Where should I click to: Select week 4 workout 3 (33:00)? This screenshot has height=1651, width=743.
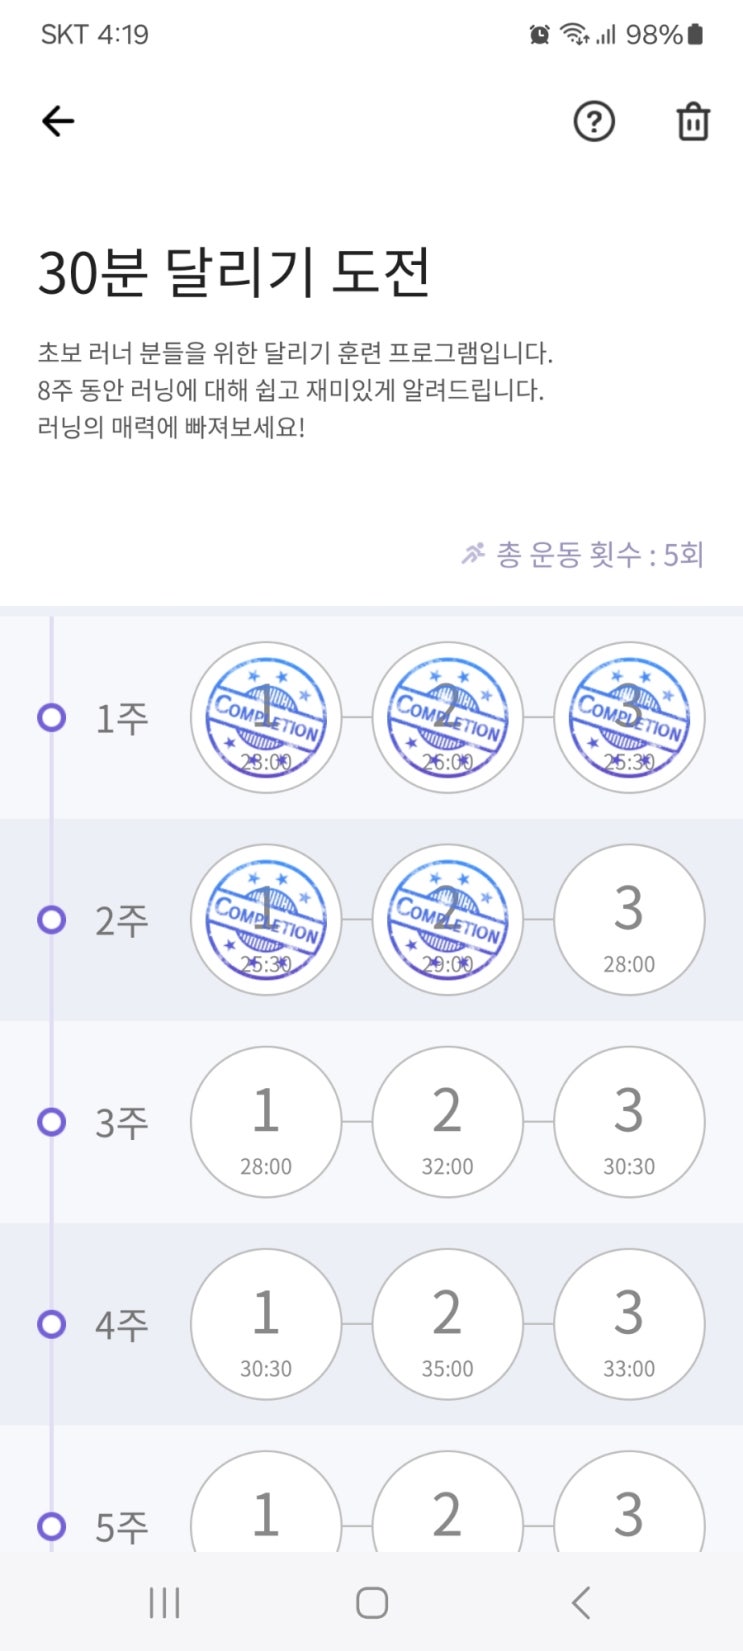(629, 1323)
